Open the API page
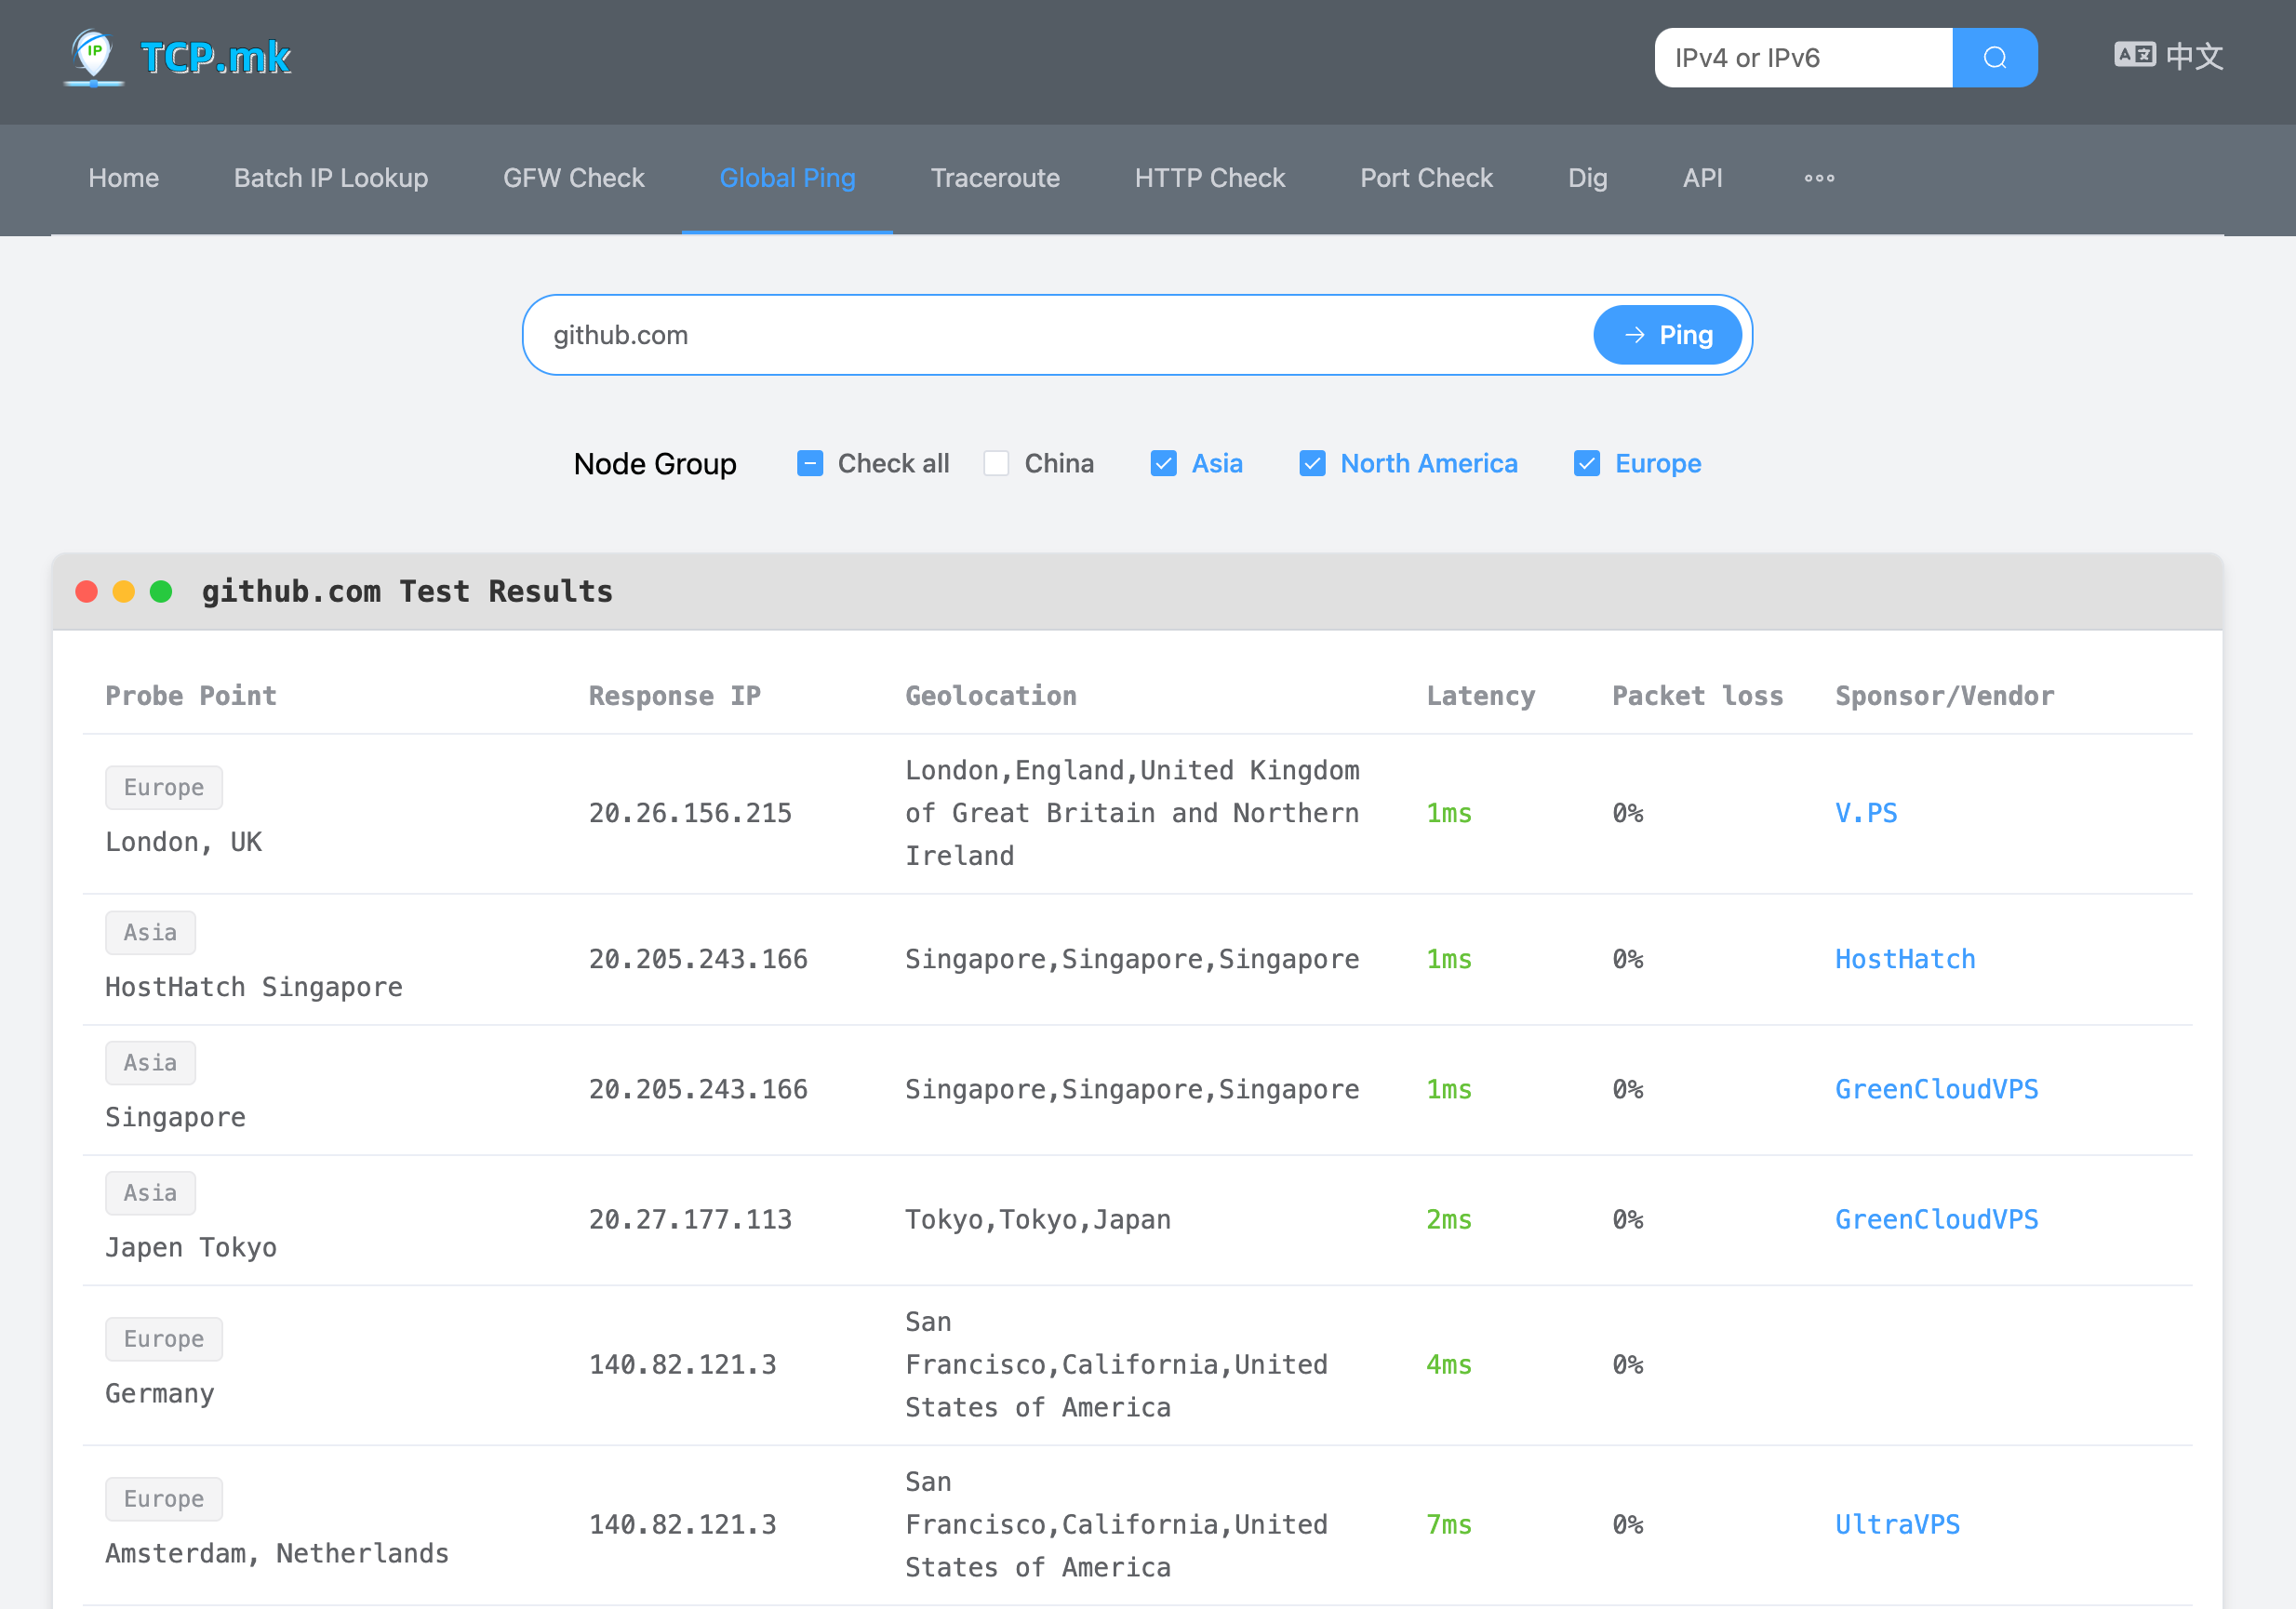This screenshot has width=2296, height=1609. (1702, 178)
